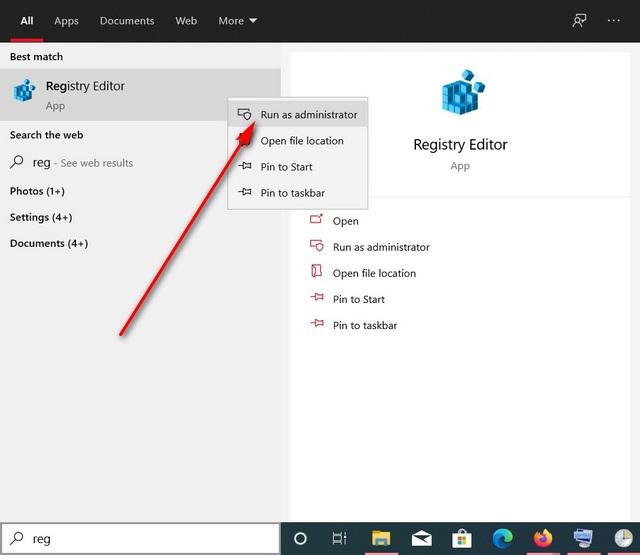The width and height of the screenshot is (640, 555).
Task: Click Open in the preview pane
Action: pyautogui.click(x=346, y=221)
